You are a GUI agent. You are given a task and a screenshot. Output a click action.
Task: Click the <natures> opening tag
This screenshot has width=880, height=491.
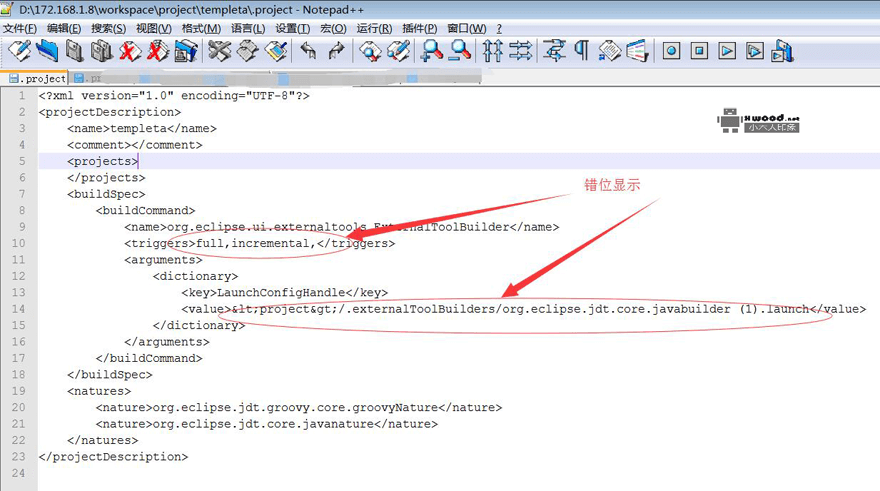point(99,391)
